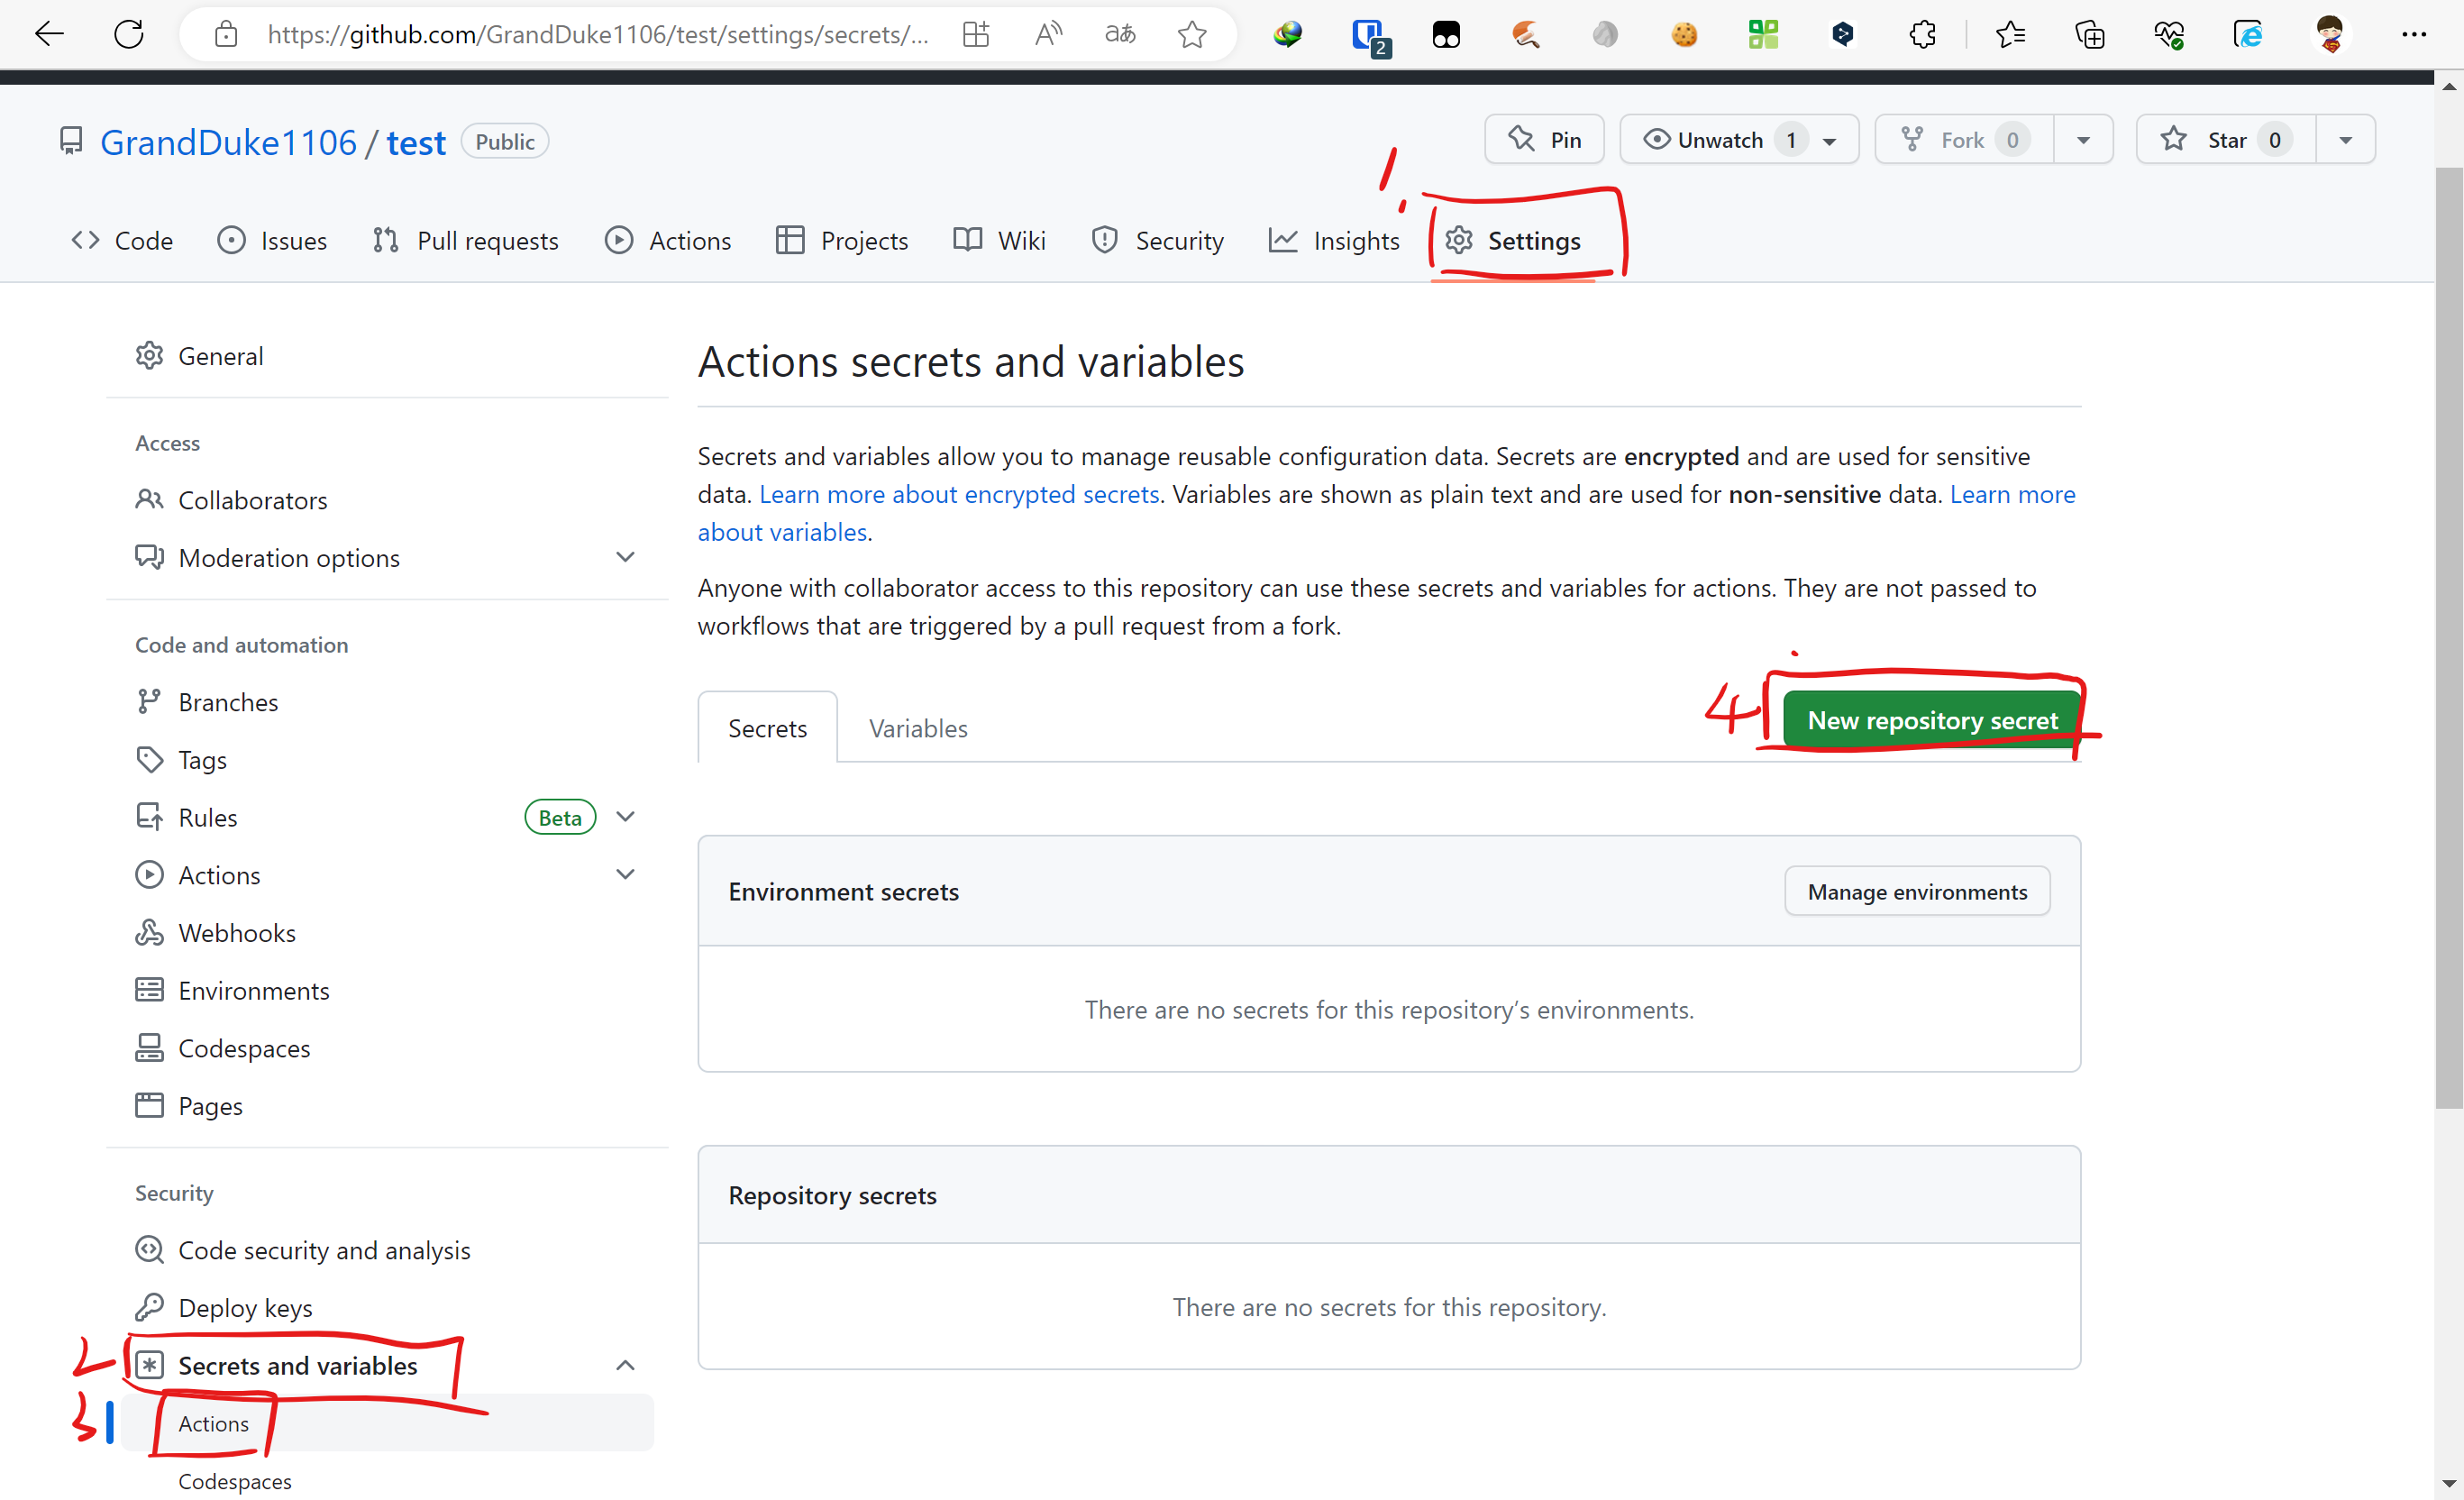Click the Pull requests branch icon
Viewport: 2464px width, 1500px height.
click(384, 242)
